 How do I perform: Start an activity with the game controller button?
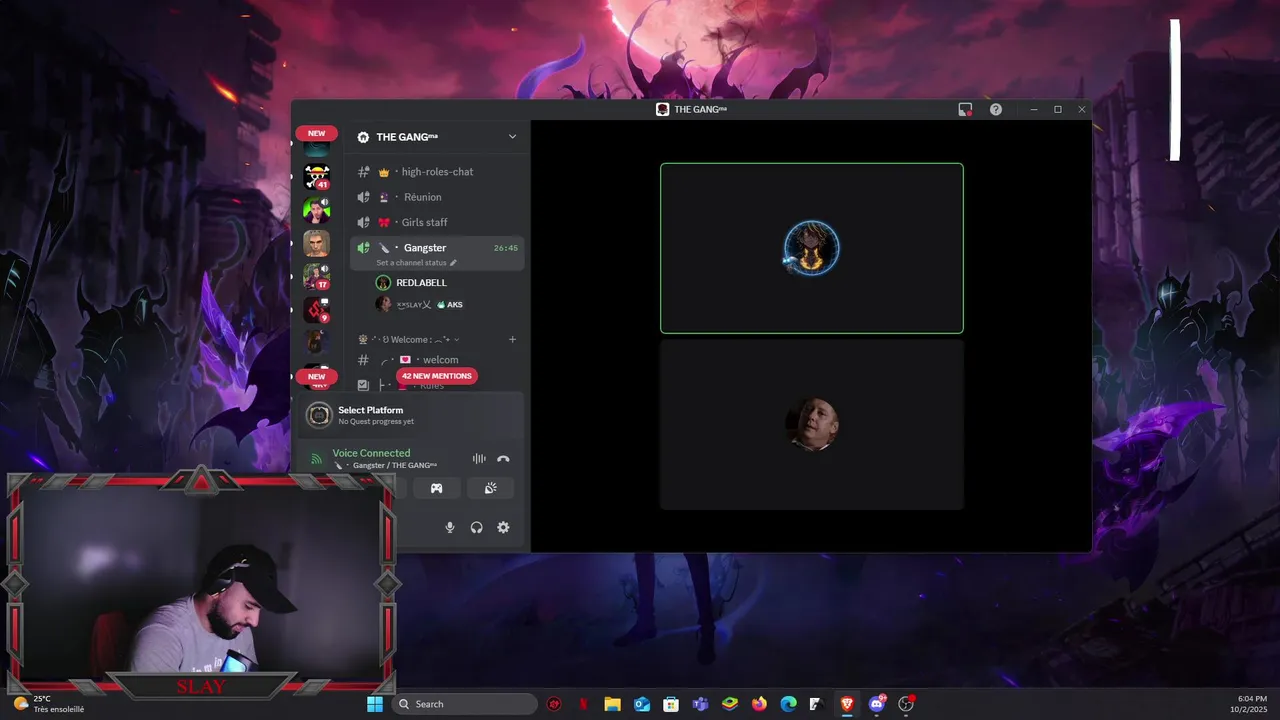[x=436, y=488]
